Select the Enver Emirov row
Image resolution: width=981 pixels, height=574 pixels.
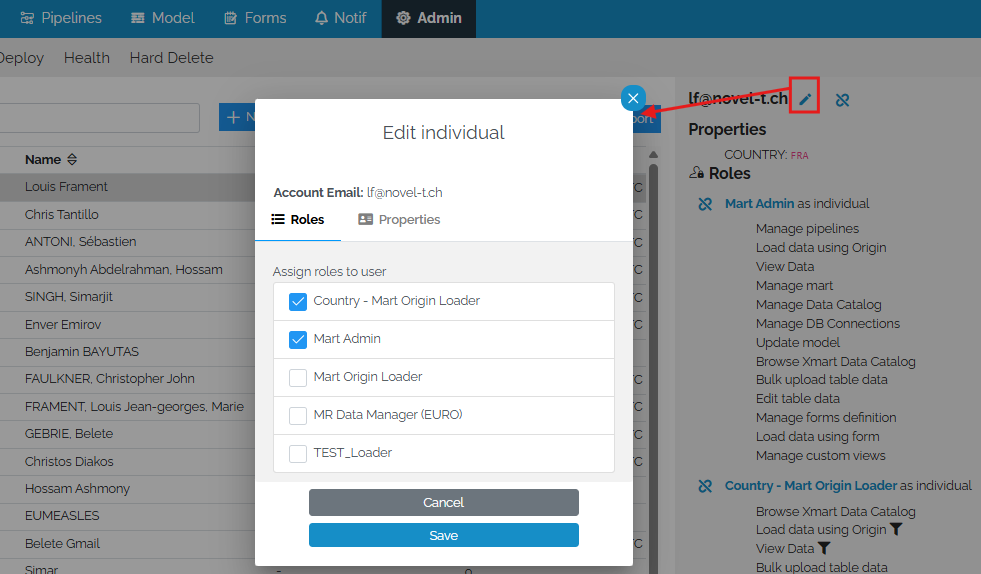pyautogui.click(x=128, y=325)
